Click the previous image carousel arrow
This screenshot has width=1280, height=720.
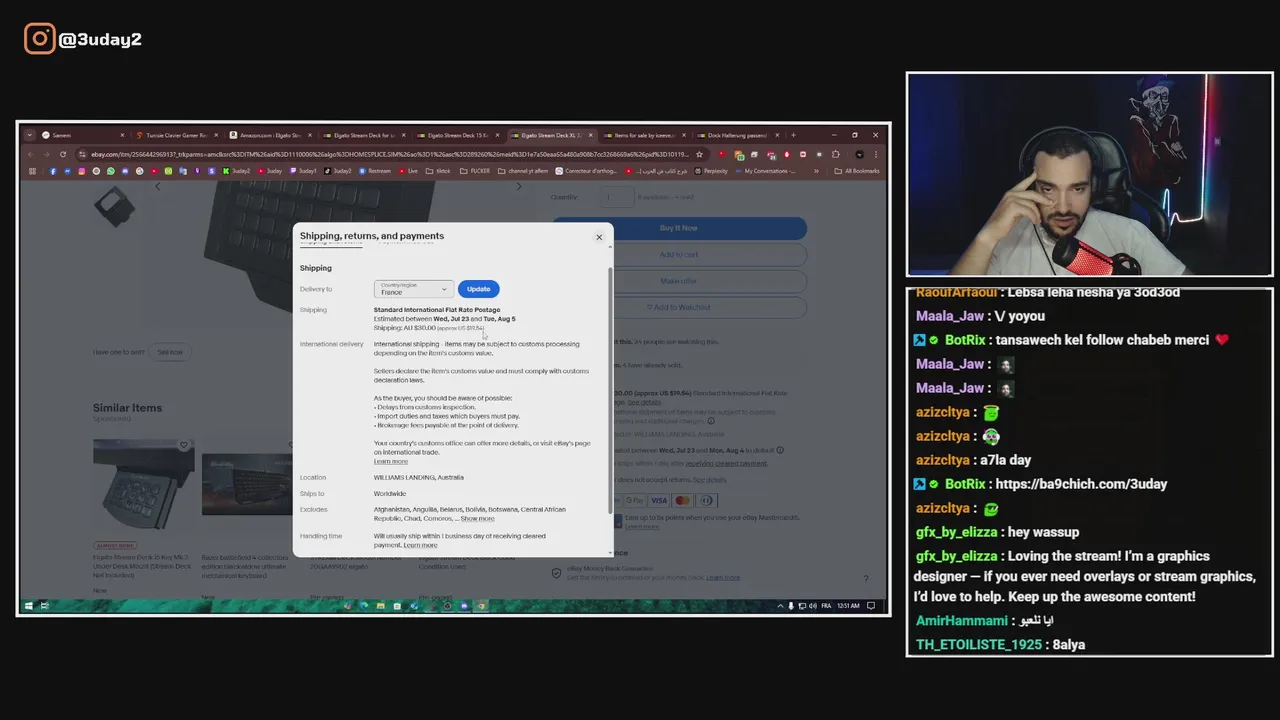[157, 187]
